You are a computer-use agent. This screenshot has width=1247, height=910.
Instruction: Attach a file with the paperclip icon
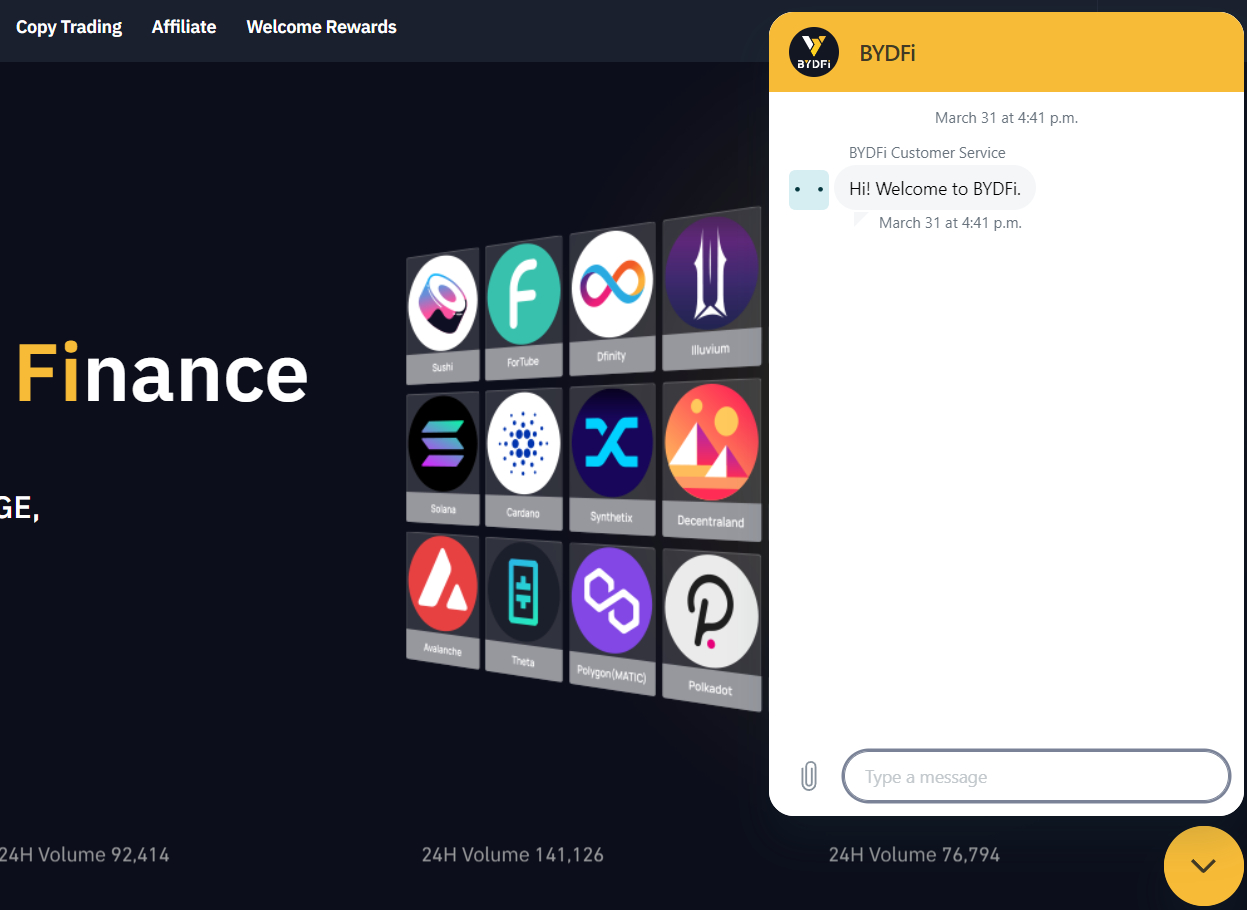[x=809, y=777]
